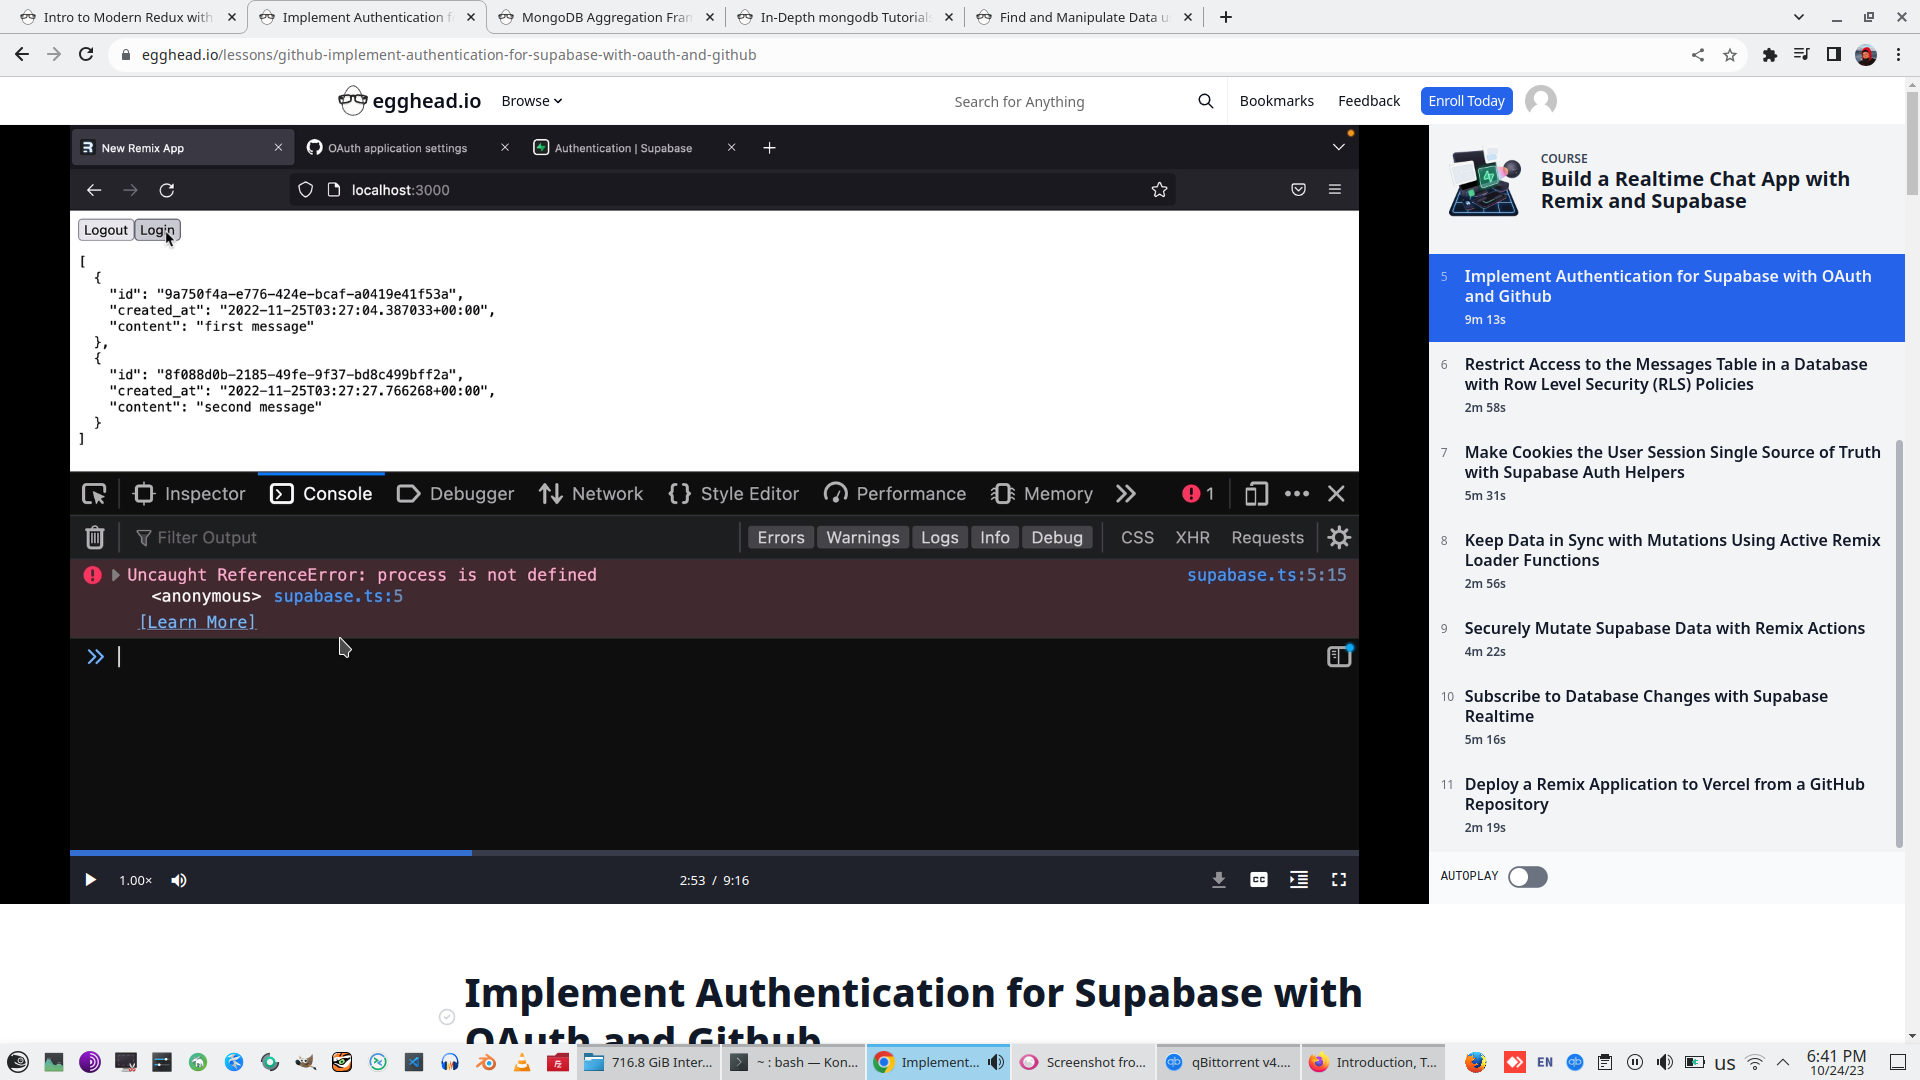Screen dimensions: 1920x1080
Task: Toggle the video transcript sidebar icon
Action: click(x=1298, y=880)
